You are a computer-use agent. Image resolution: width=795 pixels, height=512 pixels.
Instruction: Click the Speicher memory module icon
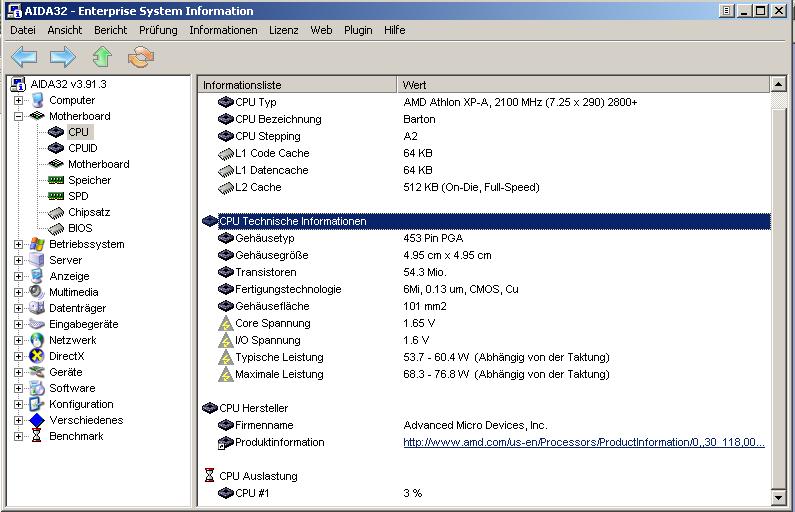(56, 180)
